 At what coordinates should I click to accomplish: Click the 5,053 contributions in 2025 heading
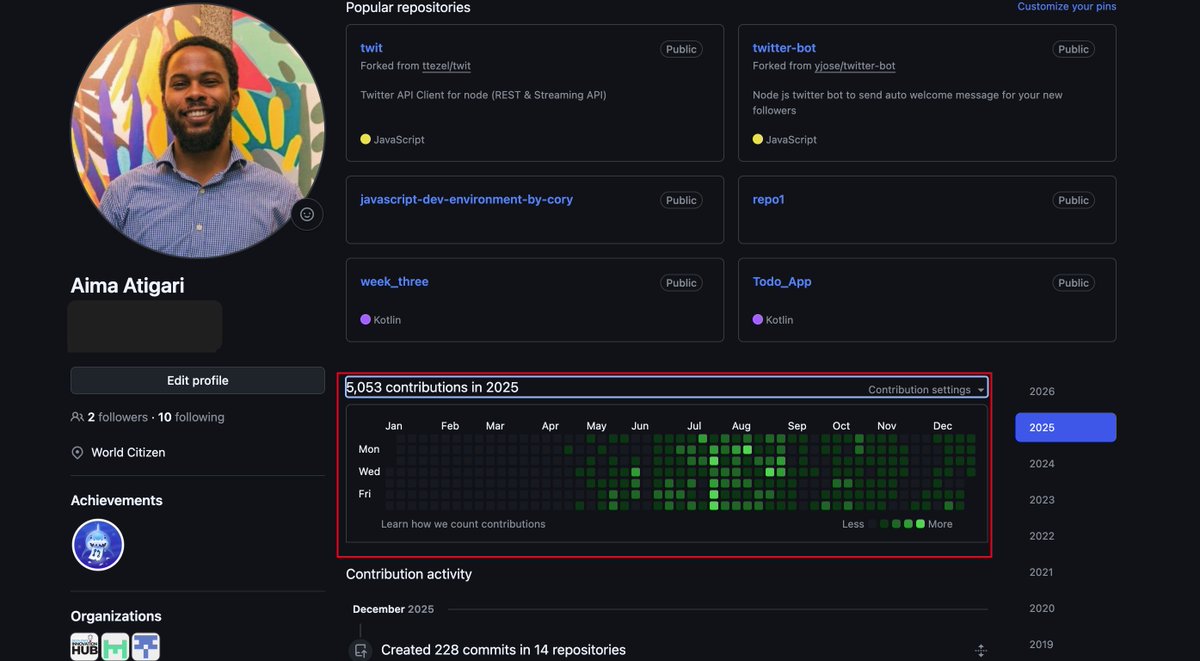click(432, 387)
